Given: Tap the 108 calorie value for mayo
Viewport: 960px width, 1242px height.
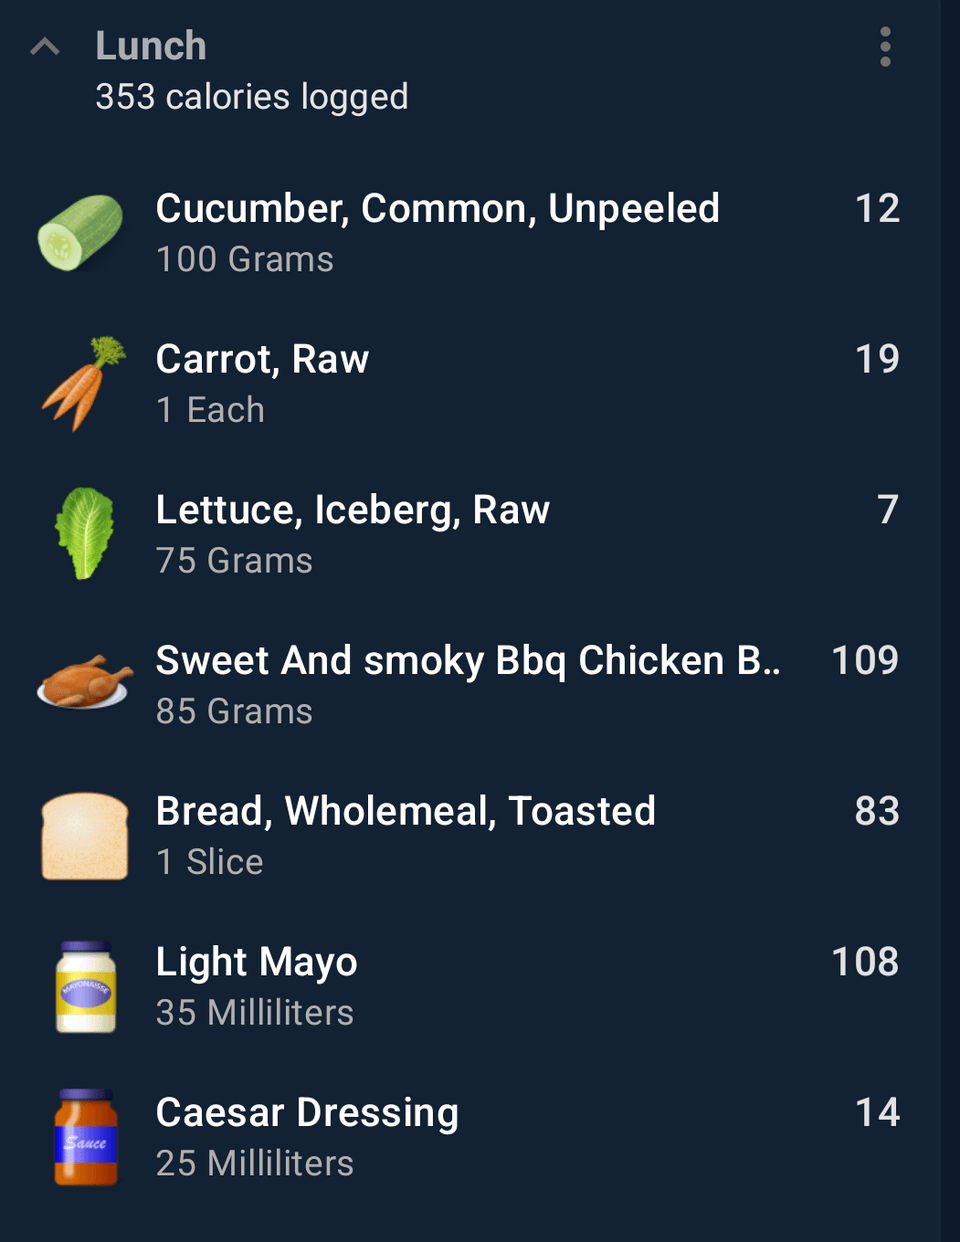Looking at the screenshot, I should point(865,962).
